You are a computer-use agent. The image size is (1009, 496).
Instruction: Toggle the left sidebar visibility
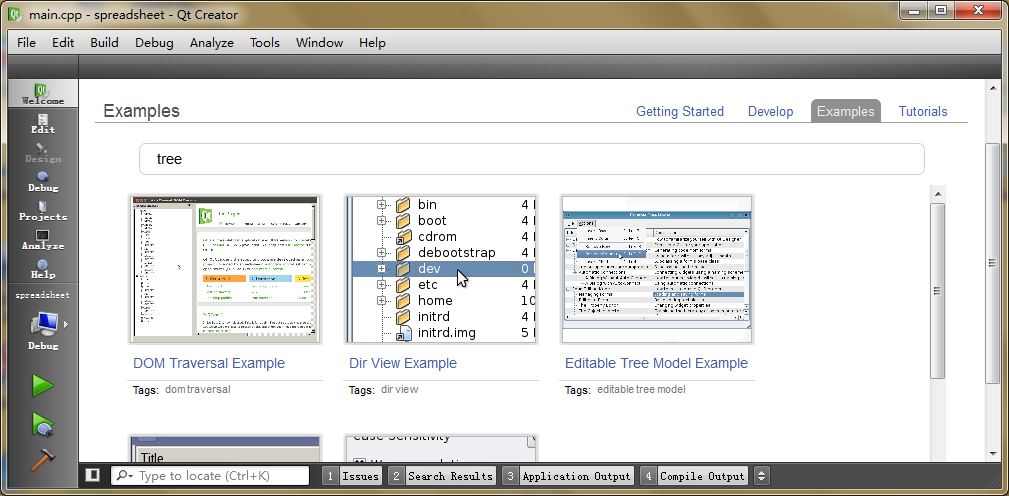click(92, 475)
